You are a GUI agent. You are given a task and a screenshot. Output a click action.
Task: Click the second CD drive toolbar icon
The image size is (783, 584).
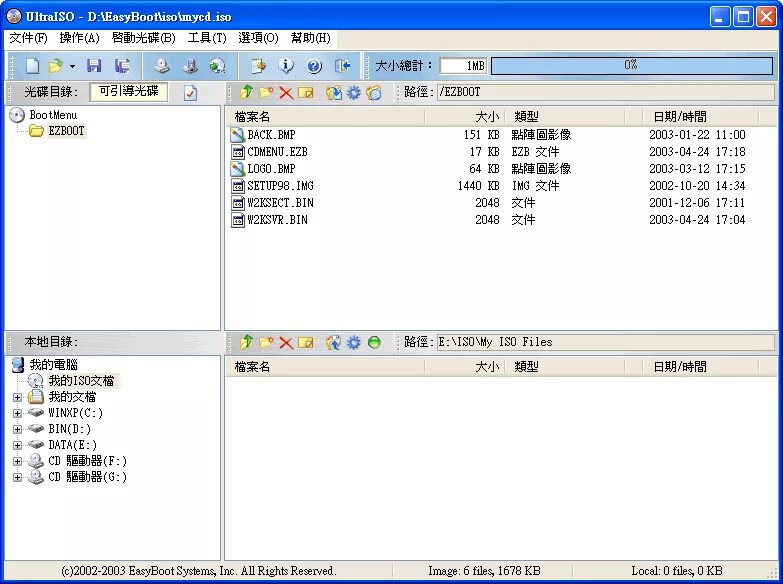tap(190, 65)
